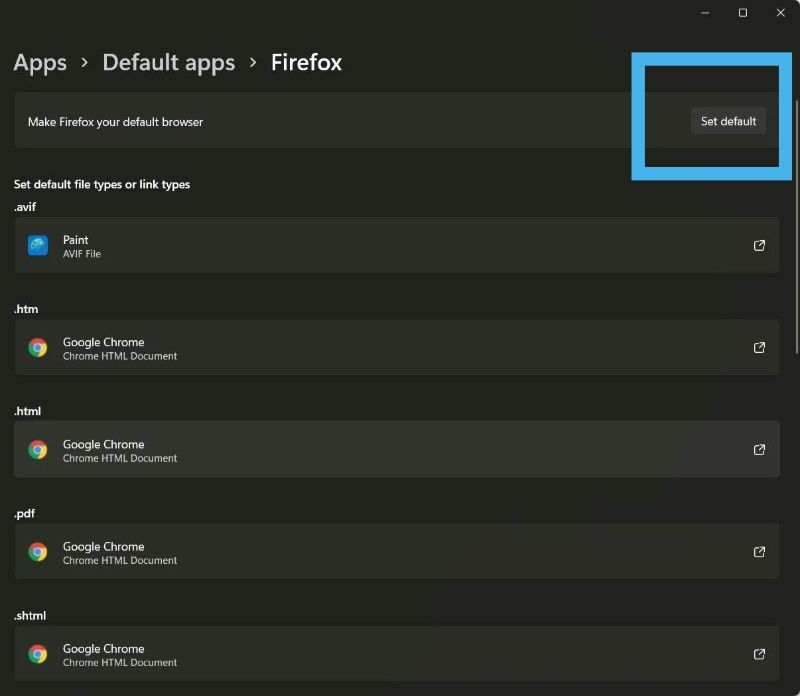Click the 'Paint' app name under .avif
The width and height of the screenshot is (800, 696).
76,240
